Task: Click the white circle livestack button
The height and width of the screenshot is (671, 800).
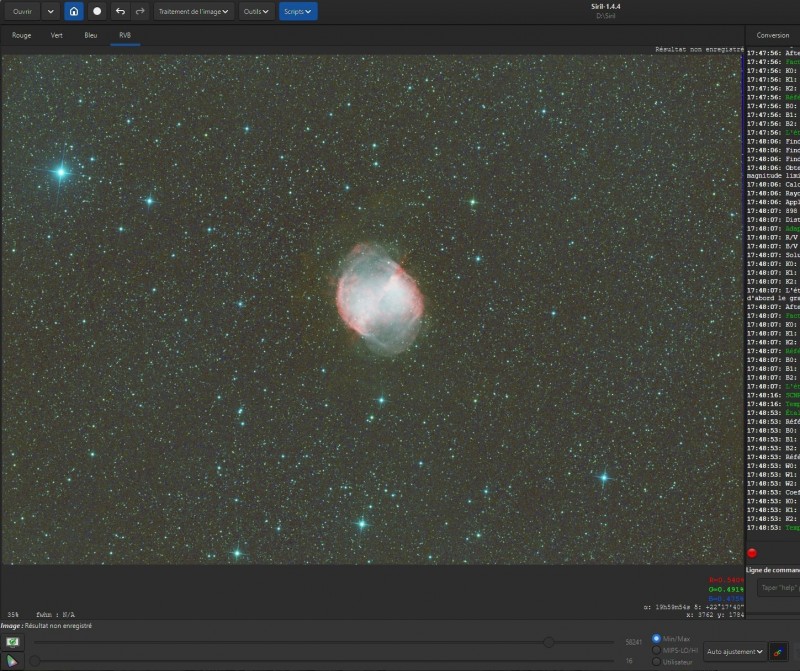Action: click(97, 11)
